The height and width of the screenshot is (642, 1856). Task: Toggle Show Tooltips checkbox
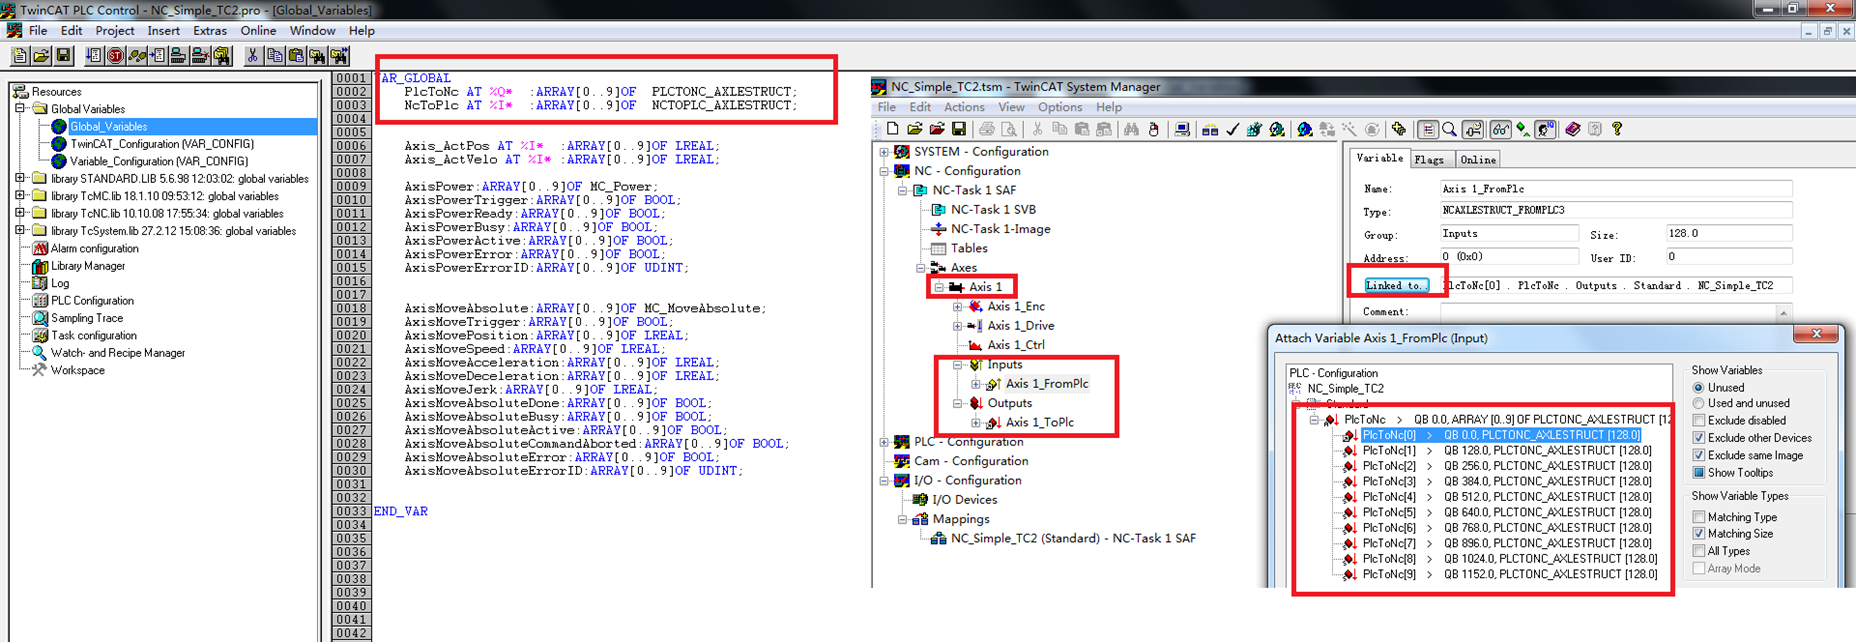click(1698, 472)
